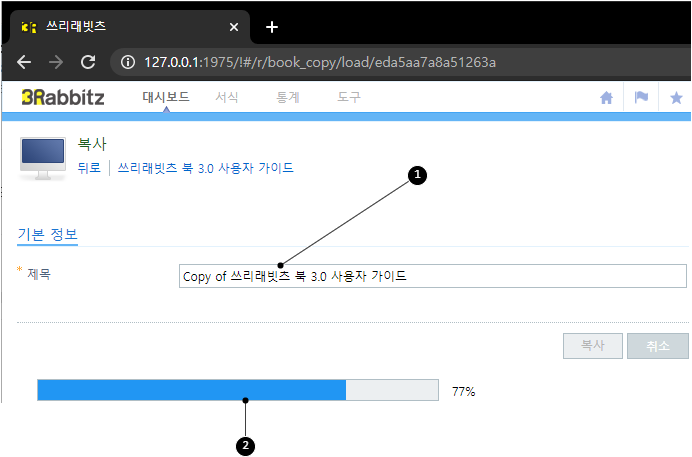Click the 77% progress text
This screenshot has height=457, width=692.
[x=463, y=391]
